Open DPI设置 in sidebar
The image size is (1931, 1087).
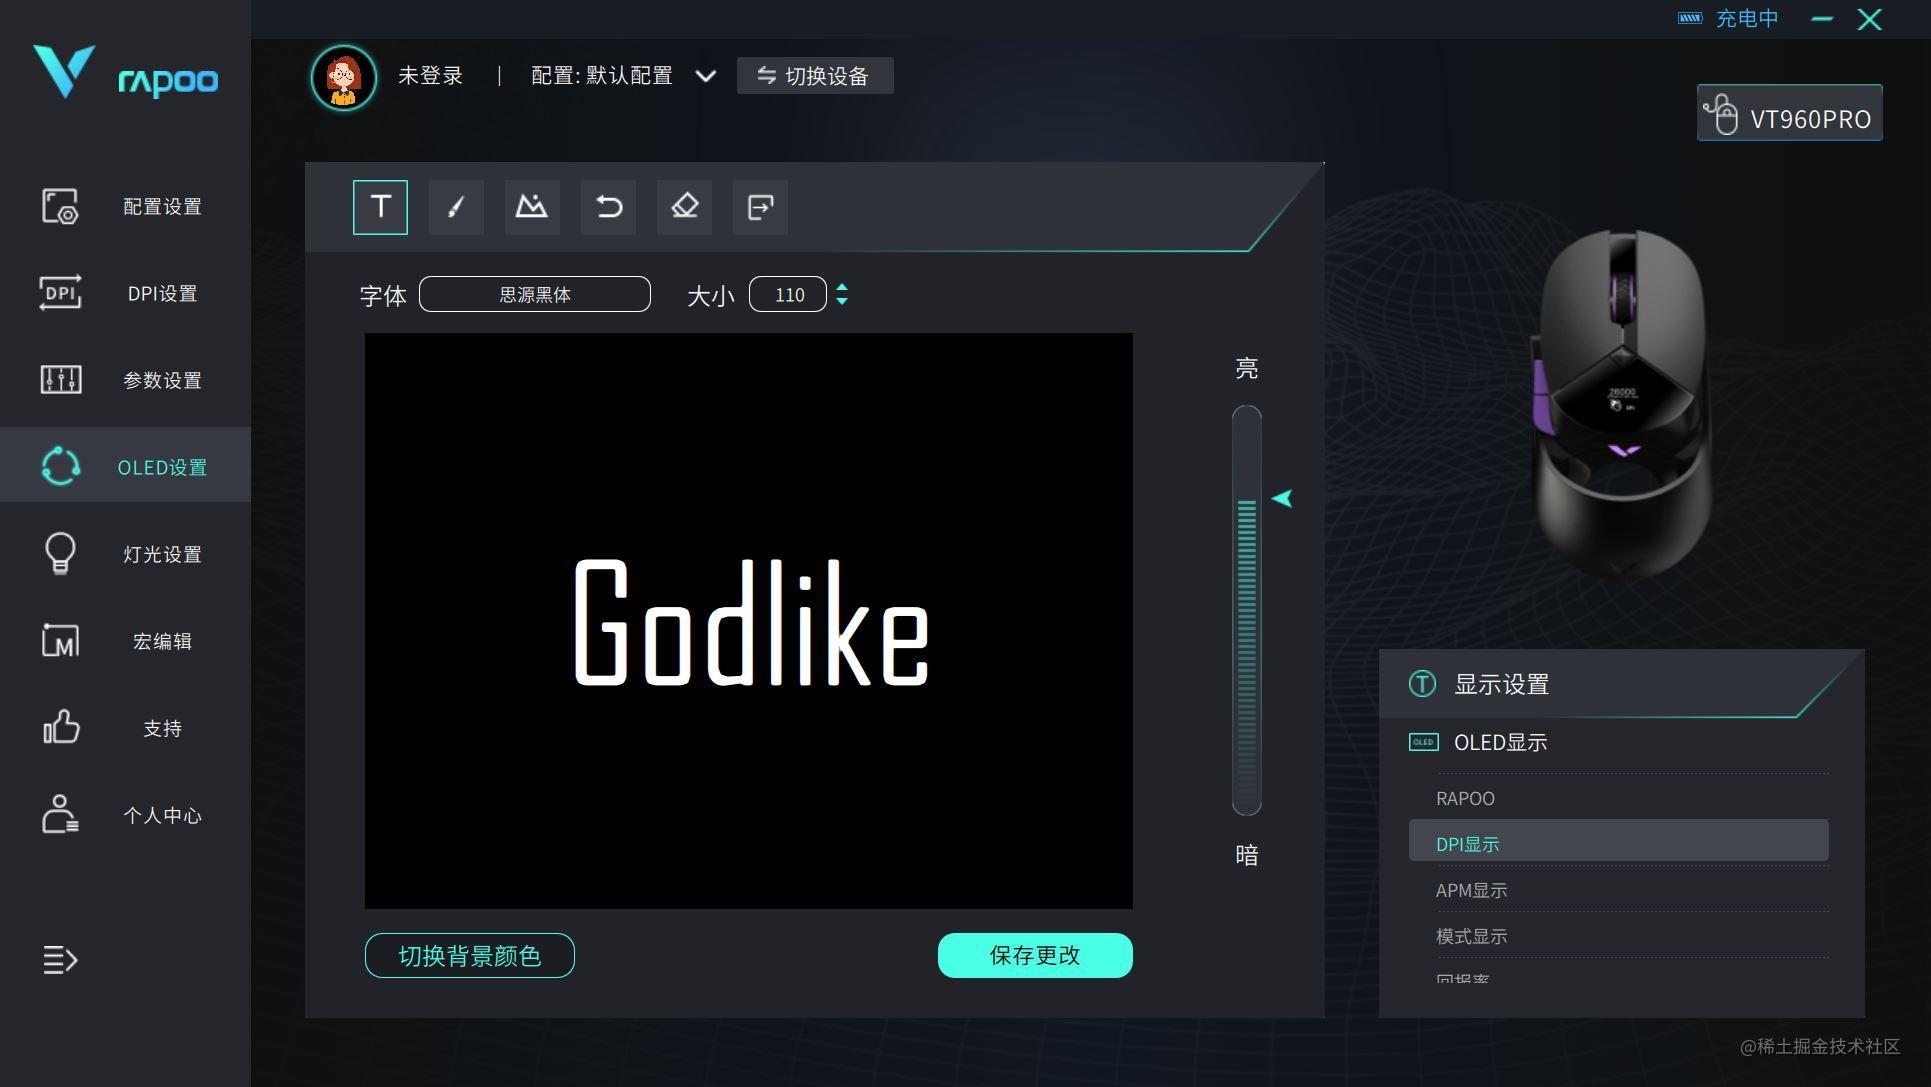pyautogui.click(x=125, y=293)
